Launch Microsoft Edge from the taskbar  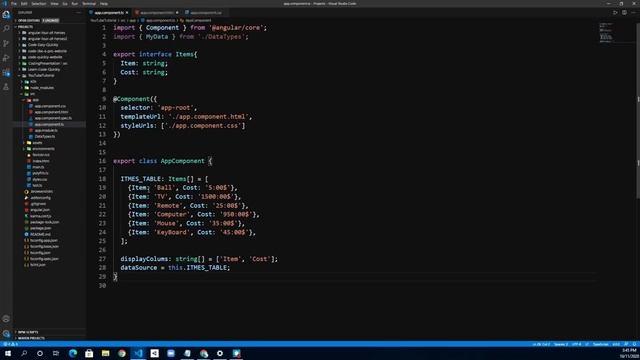pyautogui.click(x=73, y=353)
